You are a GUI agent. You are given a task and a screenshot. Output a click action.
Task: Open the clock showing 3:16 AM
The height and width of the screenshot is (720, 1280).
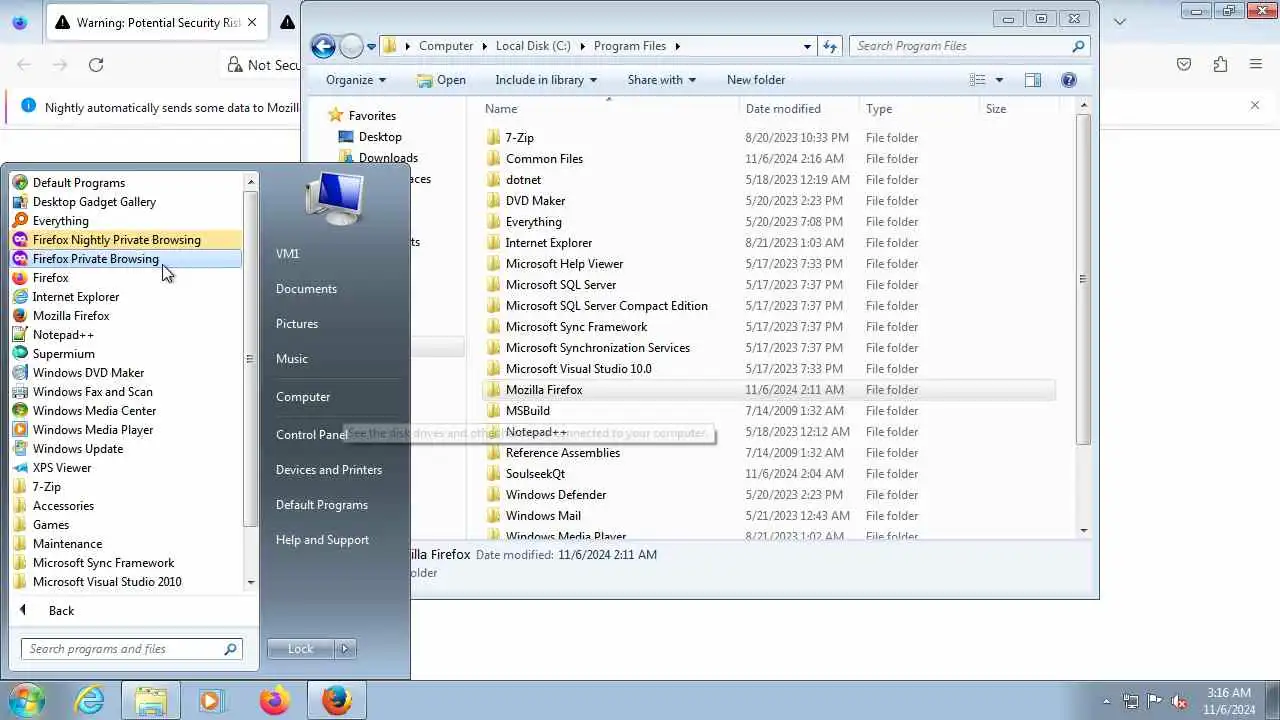(x=1229, y=701)
